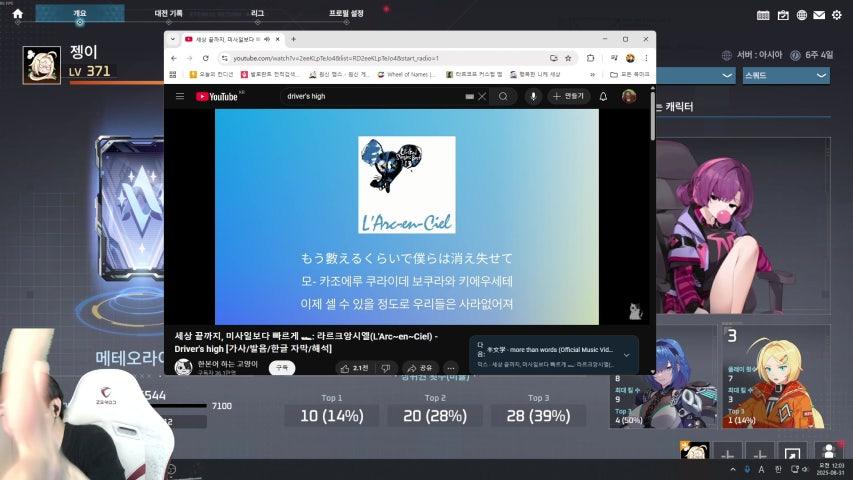Expand the dropdown left of 스쿼드
This screenshot has height=480, width=853.
coord(696,76)
